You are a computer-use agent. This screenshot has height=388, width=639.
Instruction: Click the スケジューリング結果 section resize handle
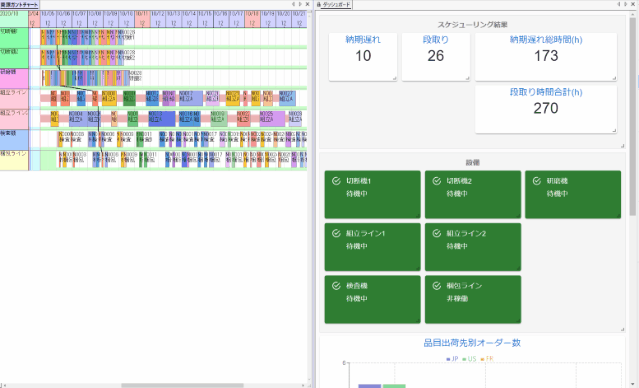click(x=623, y=146)
